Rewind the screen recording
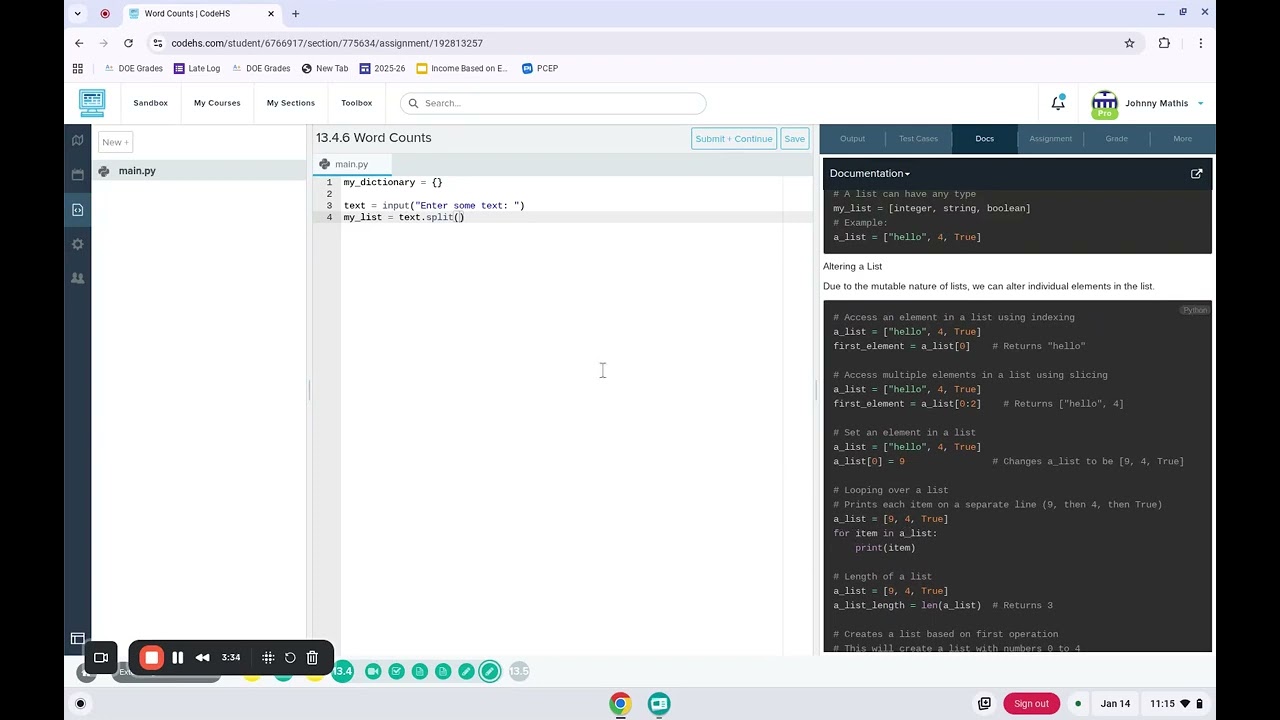This screenshot has height=720, width=1280. click(203, 657)
